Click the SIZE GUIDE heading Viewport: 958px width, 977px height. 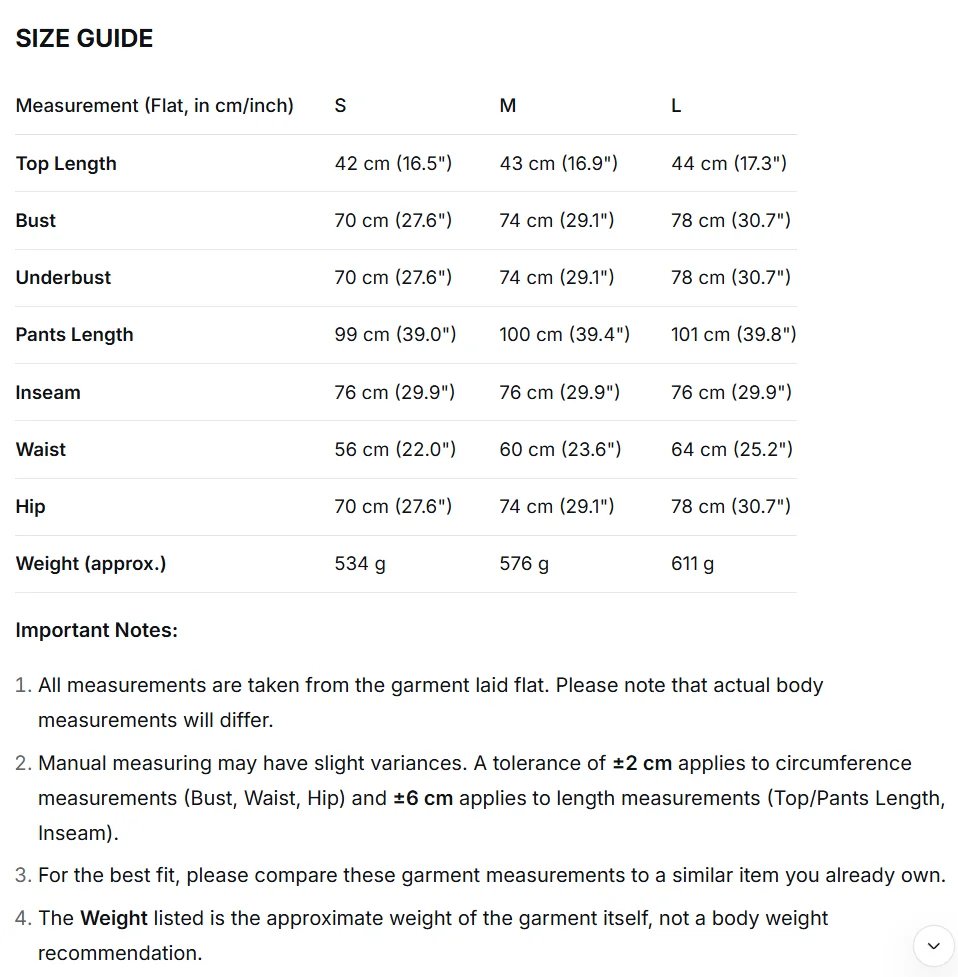pos(84,39)
